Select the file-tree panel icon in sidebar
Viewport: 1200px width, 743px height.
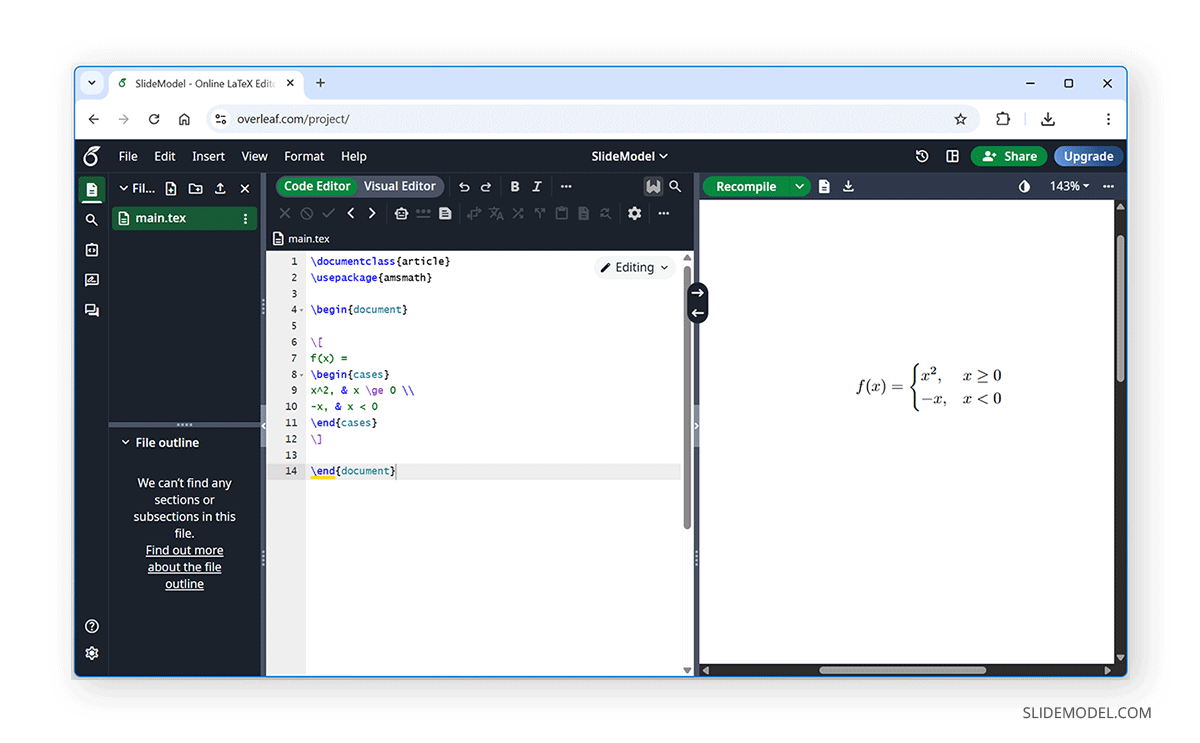point(91,188)
